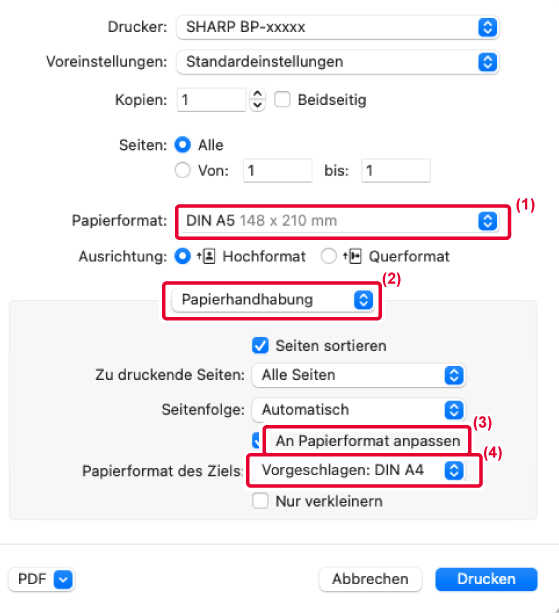The image size is (559, 613).
Task: Click the Papierformat popup's blue arrow icon
Action: click(x=487, y=221)
